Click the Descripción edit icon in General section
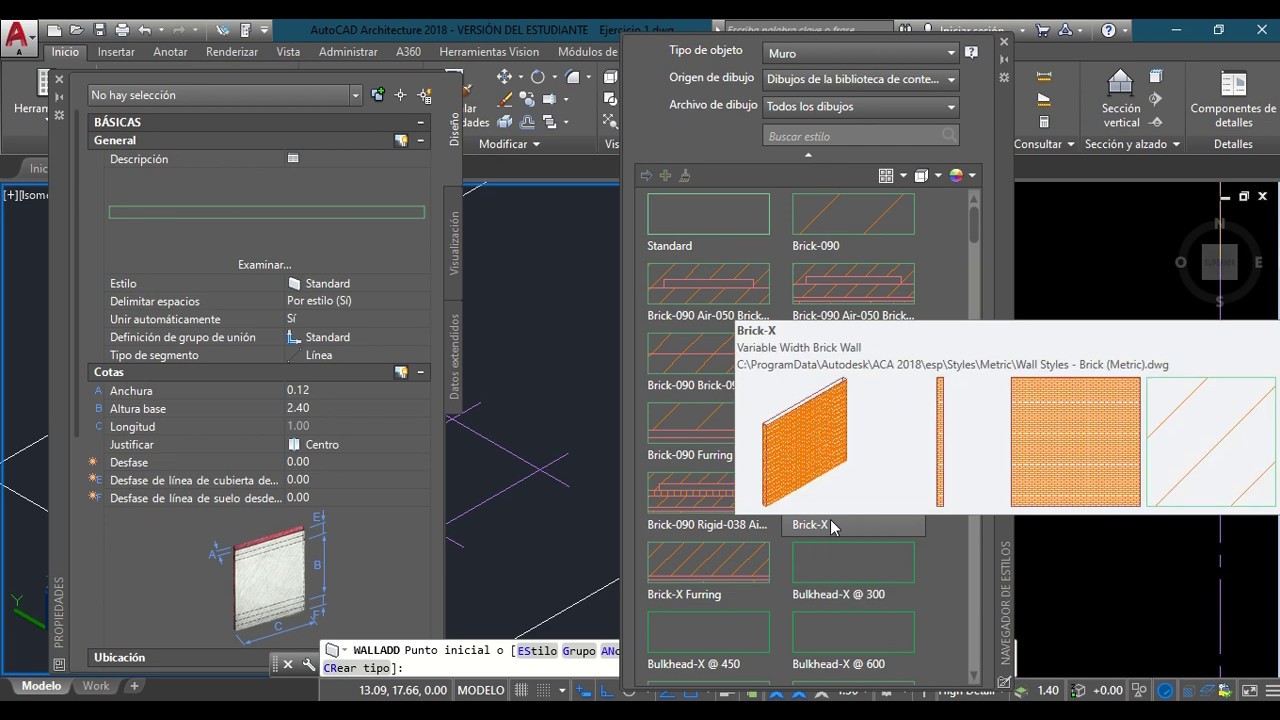This screenshot has width=1280, height=720. click(x=293, y=159)
